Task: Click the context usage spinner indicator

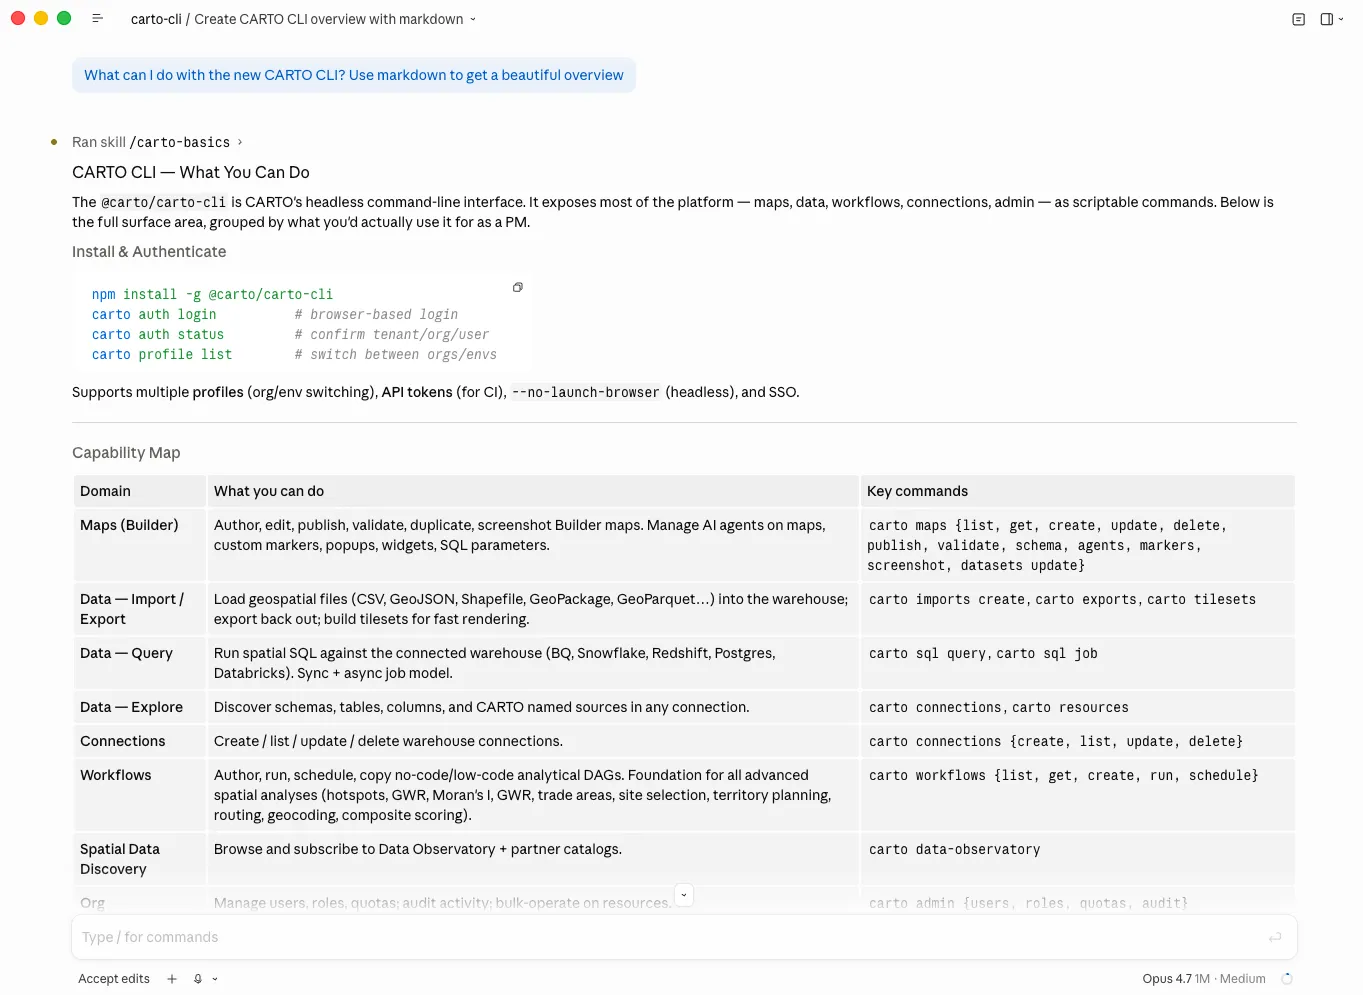Action: (1287, 979)
